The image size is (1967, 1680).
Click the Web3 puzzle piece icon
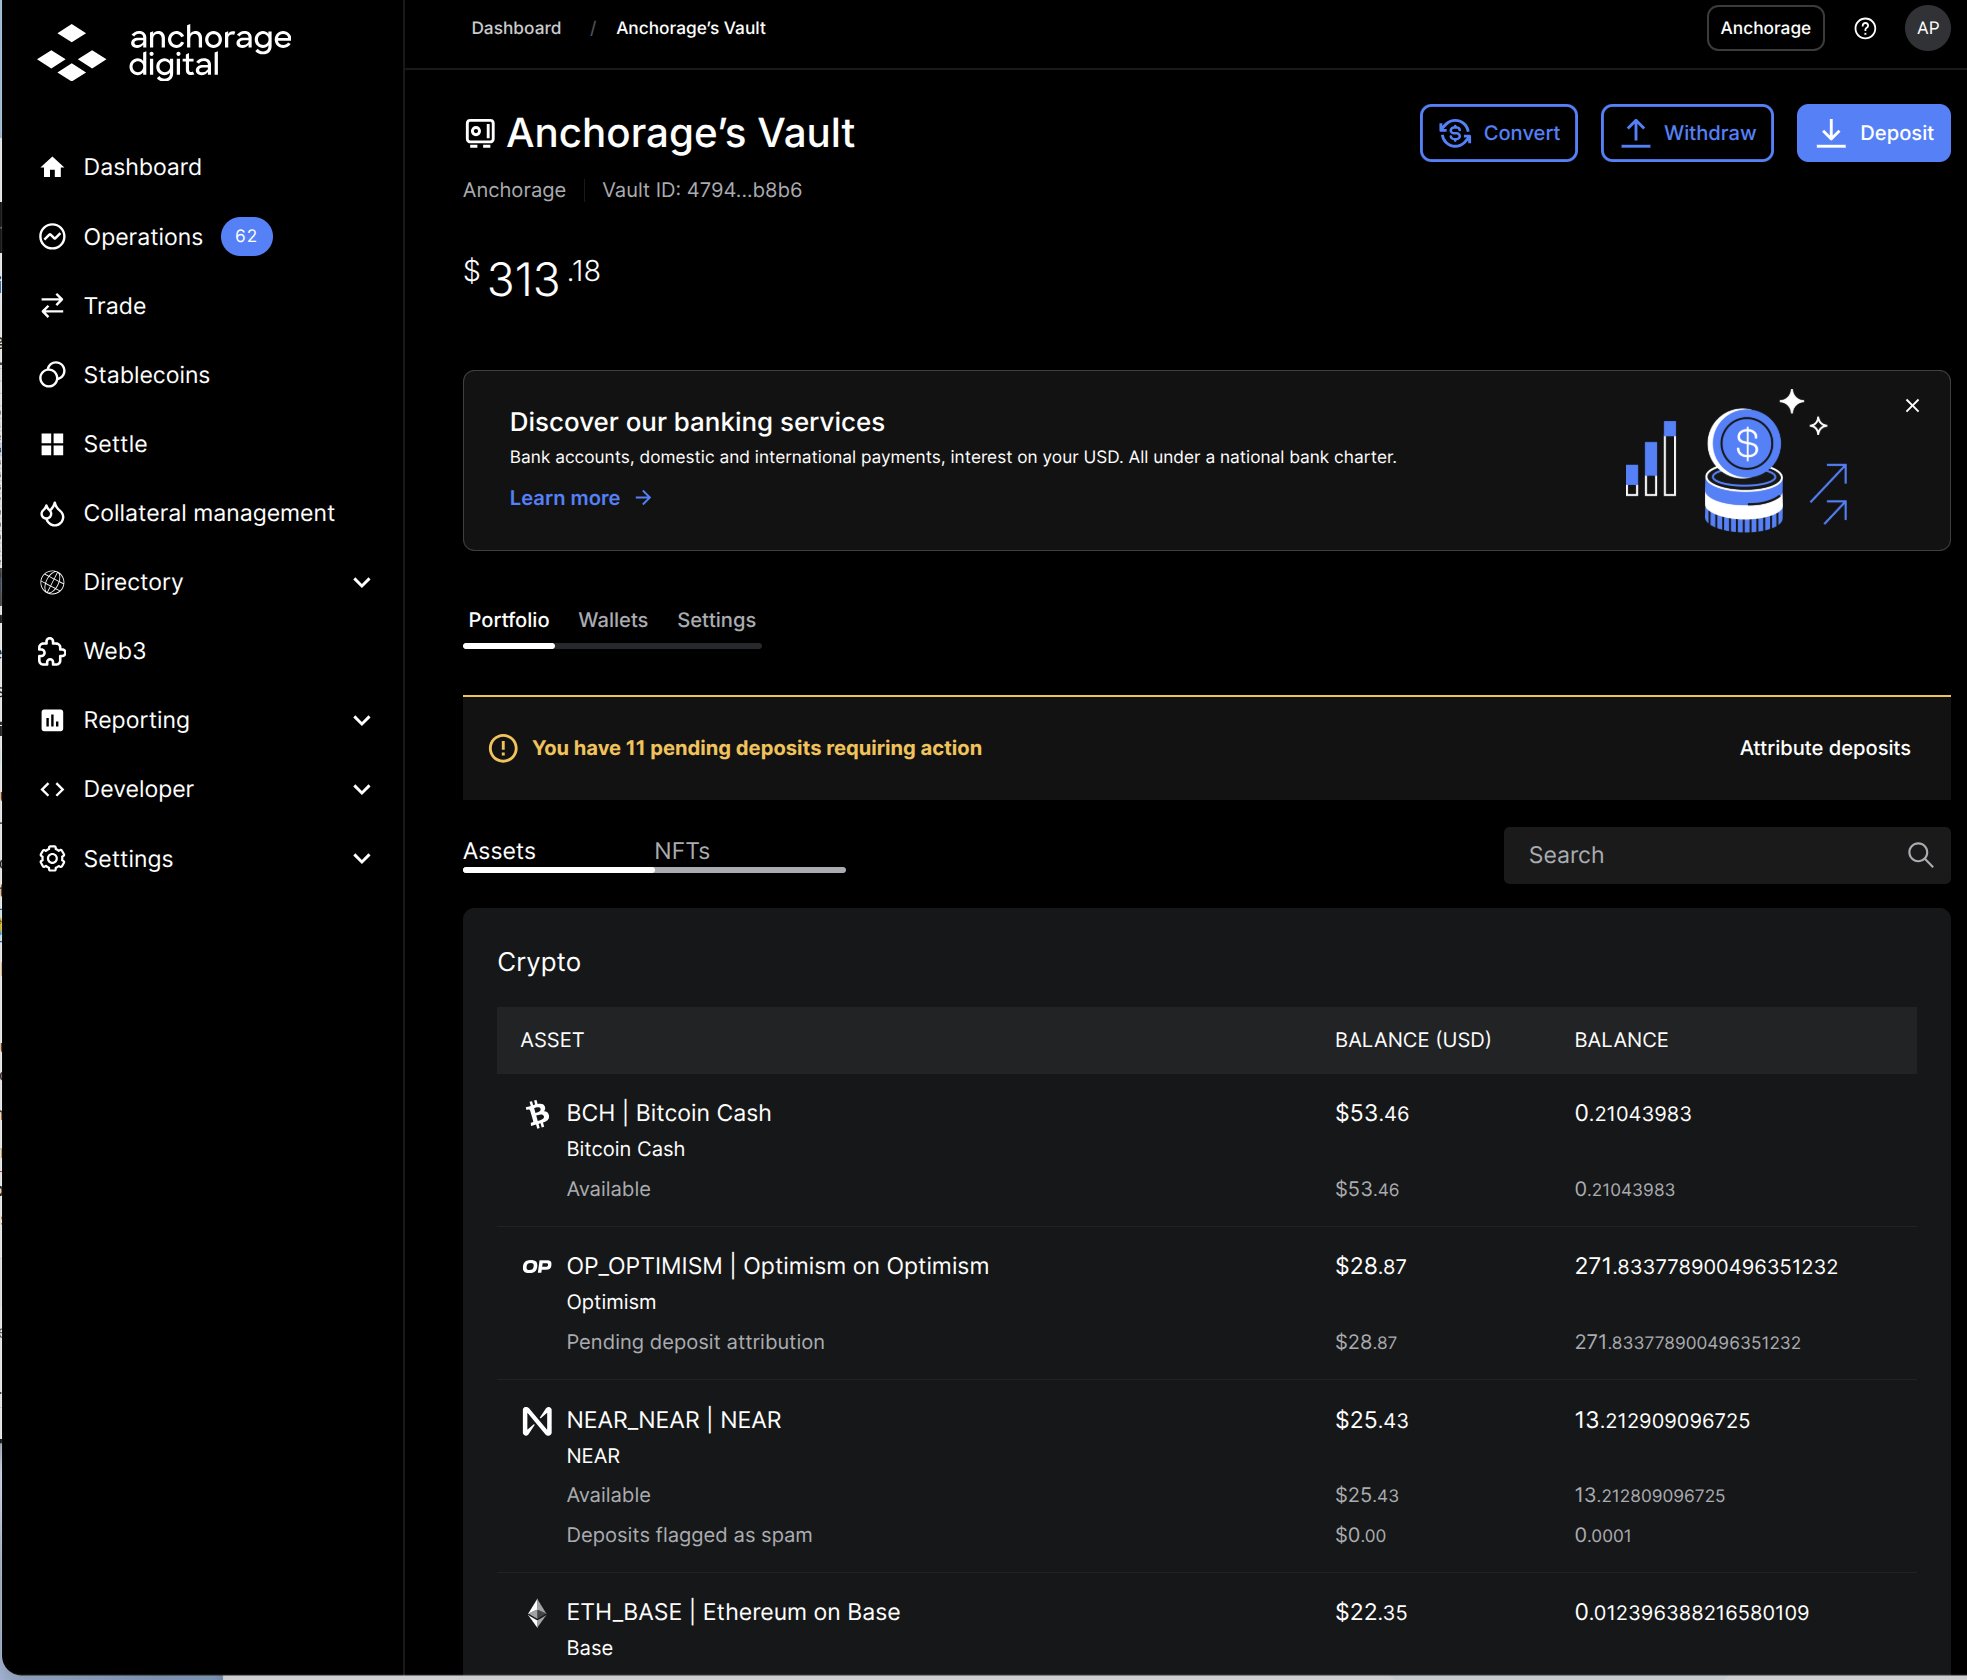click(x=52, y=651)
